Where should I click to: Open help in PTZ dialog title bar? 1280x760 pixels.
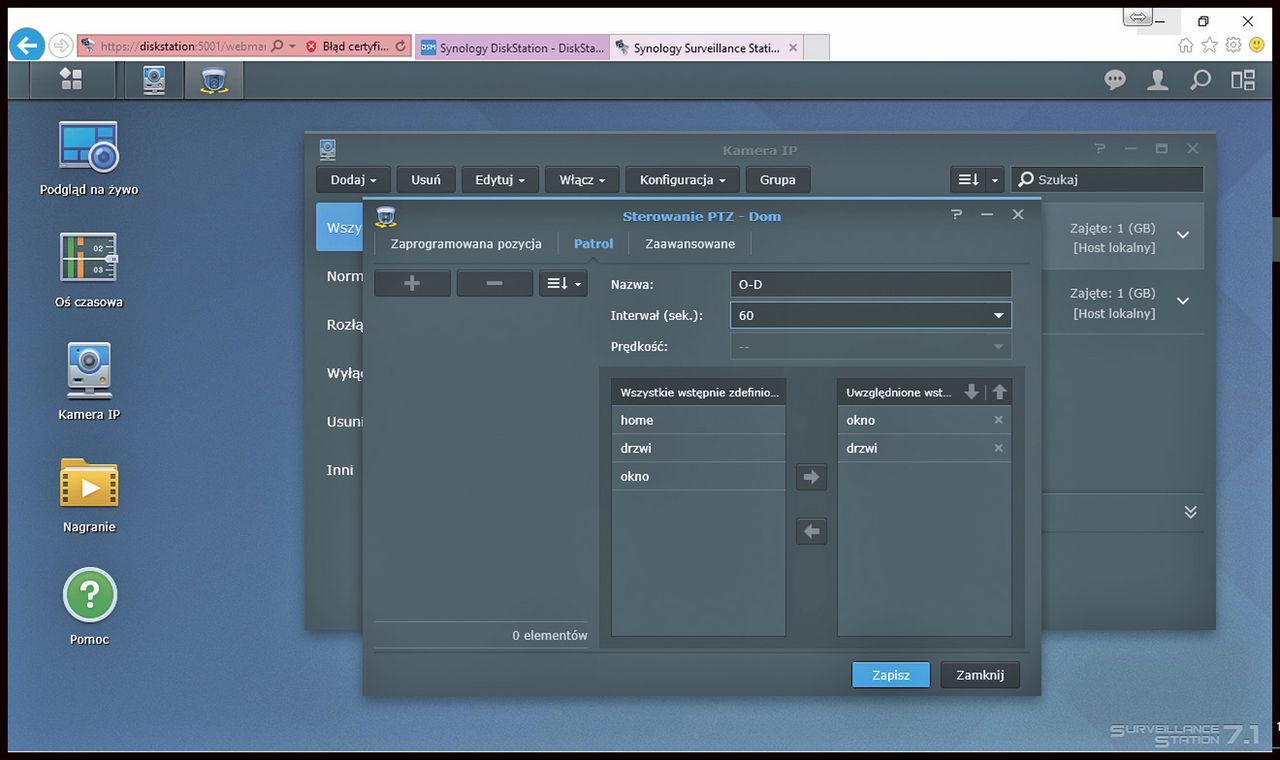[x=956, y=215]
